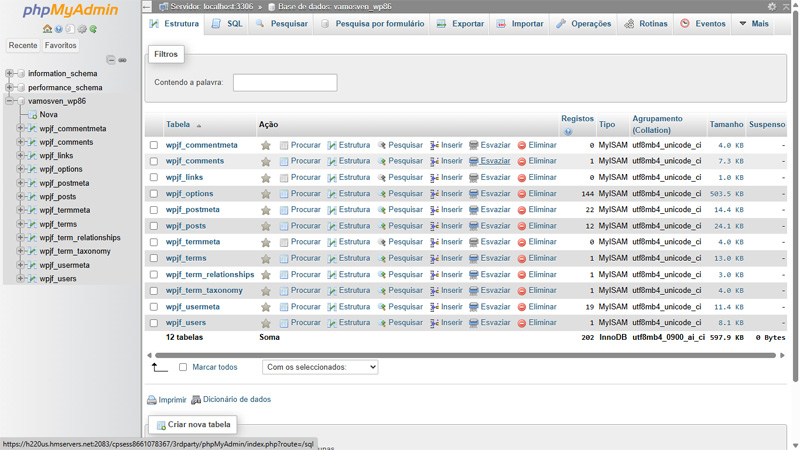This screenshot has height=450, width=800.
Task: Sort by the Tabela column header
Action: (x=178, y=124)
